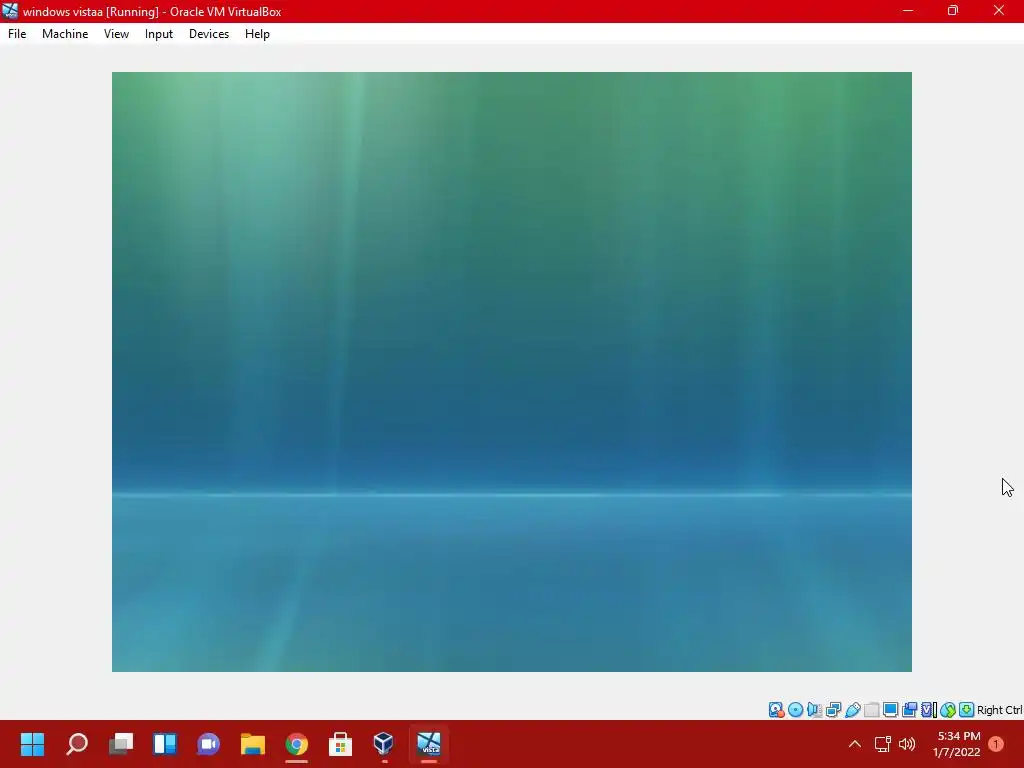The height and width of the screenshot is (768, 1024).
Task: Switch to Google Chrome on taskbar
Action: coord(296,744)
